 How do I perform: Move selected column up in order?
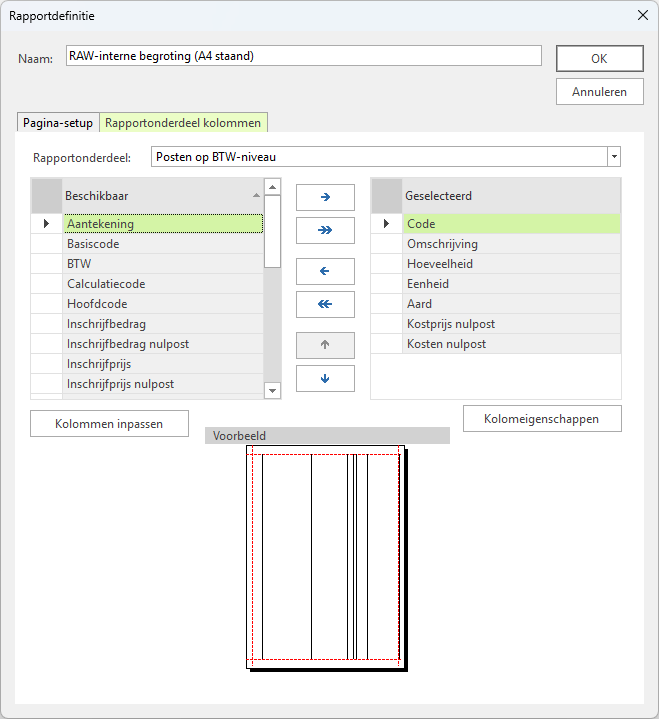click(325, 345)
